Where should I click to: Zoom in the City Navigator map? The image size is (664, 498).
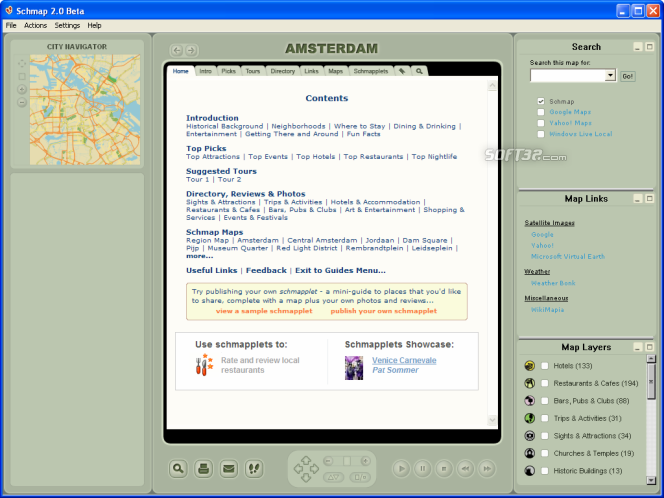22,89
